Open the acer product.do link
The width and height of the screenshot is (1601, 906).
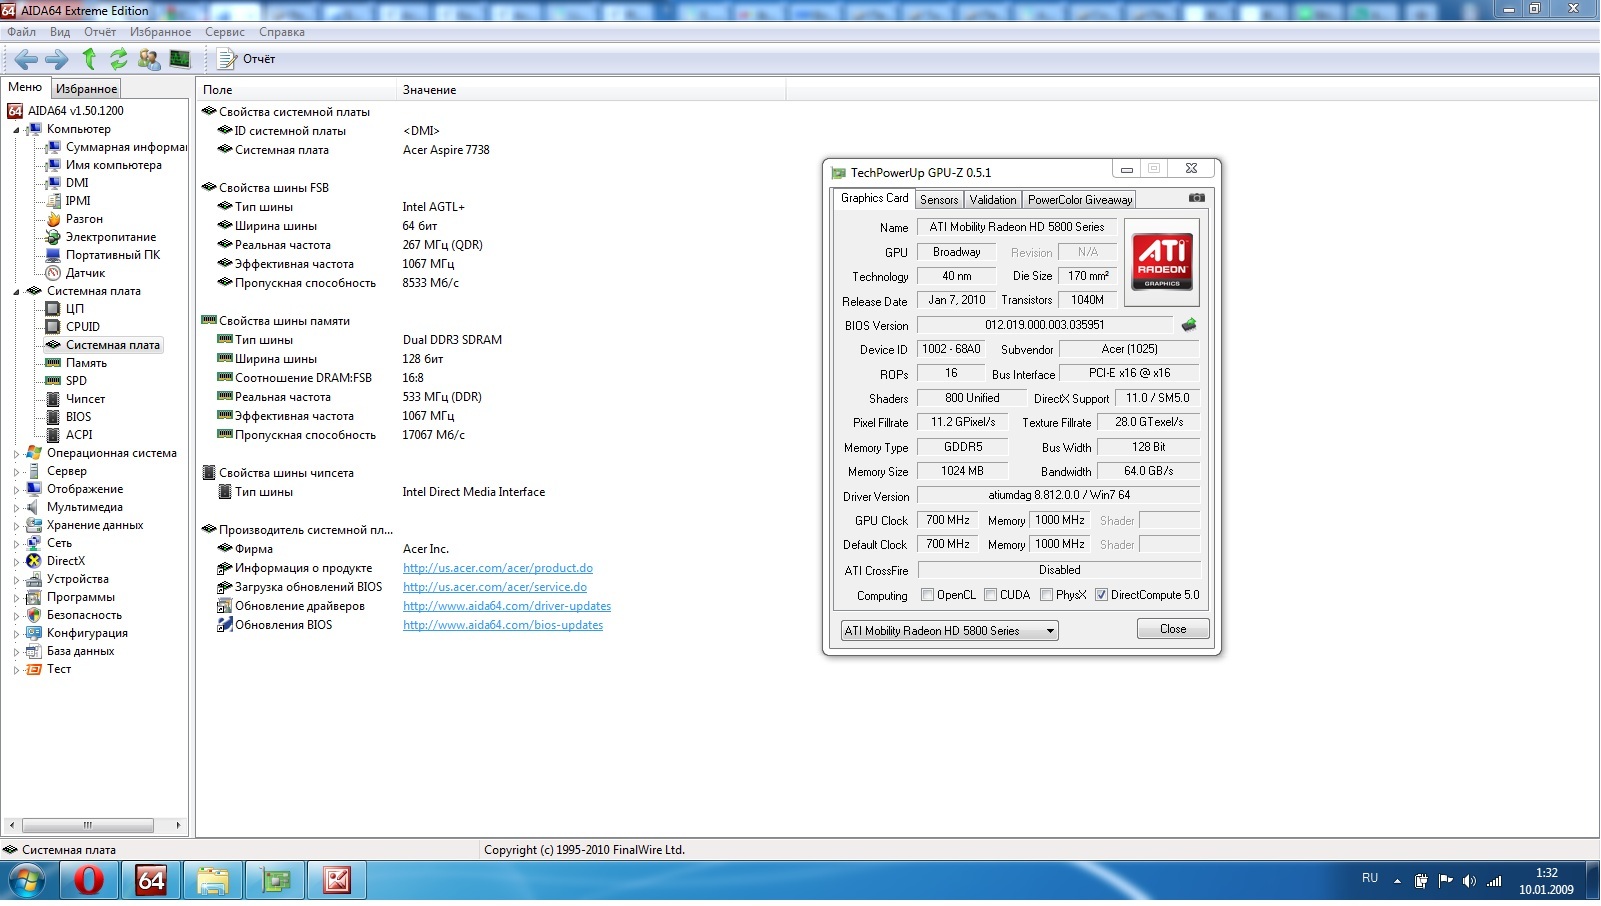point(498,568)
